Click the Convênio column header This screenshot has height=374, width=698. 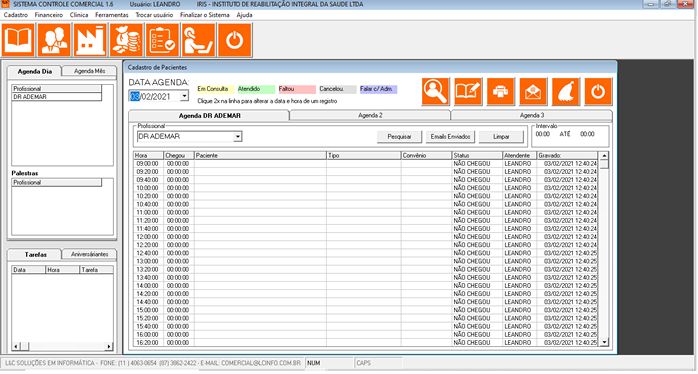pyautogui.click(x=426, y=155)
